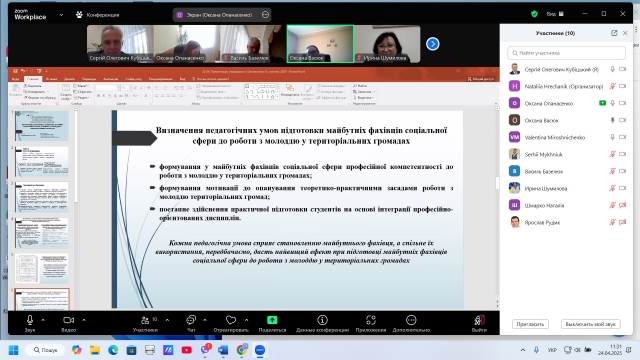
Task: Pop out the participants panel
Action: (614, 33)
